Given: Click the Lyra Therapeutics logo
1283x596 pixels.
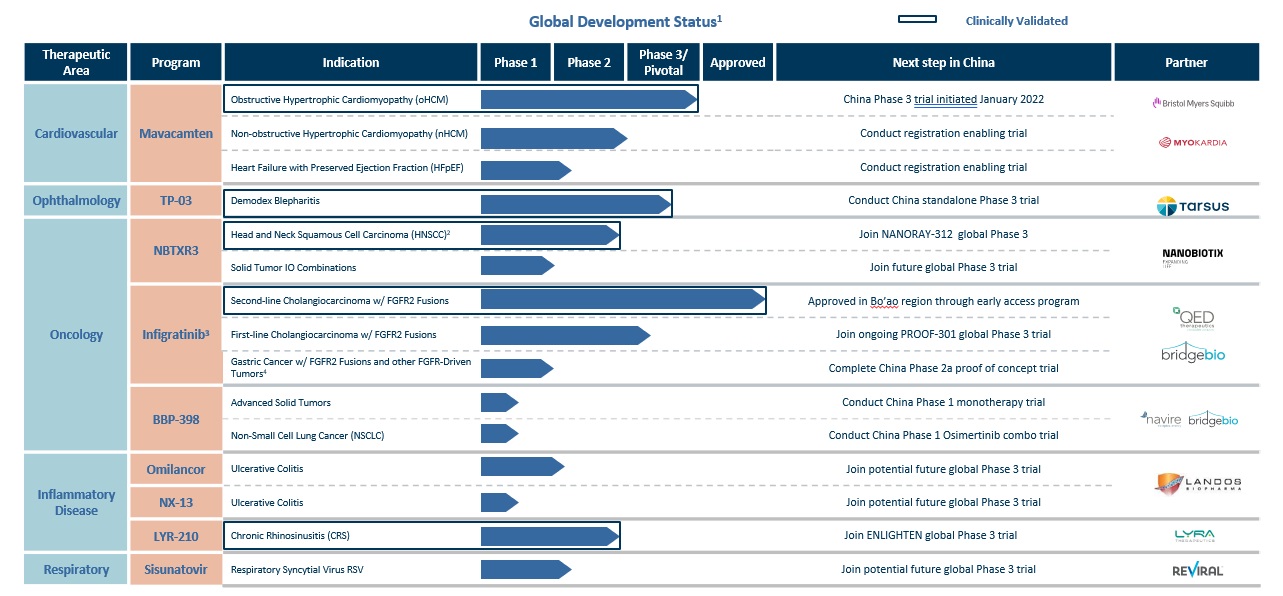Looking at the screenshot, I should pos(1194,537).
